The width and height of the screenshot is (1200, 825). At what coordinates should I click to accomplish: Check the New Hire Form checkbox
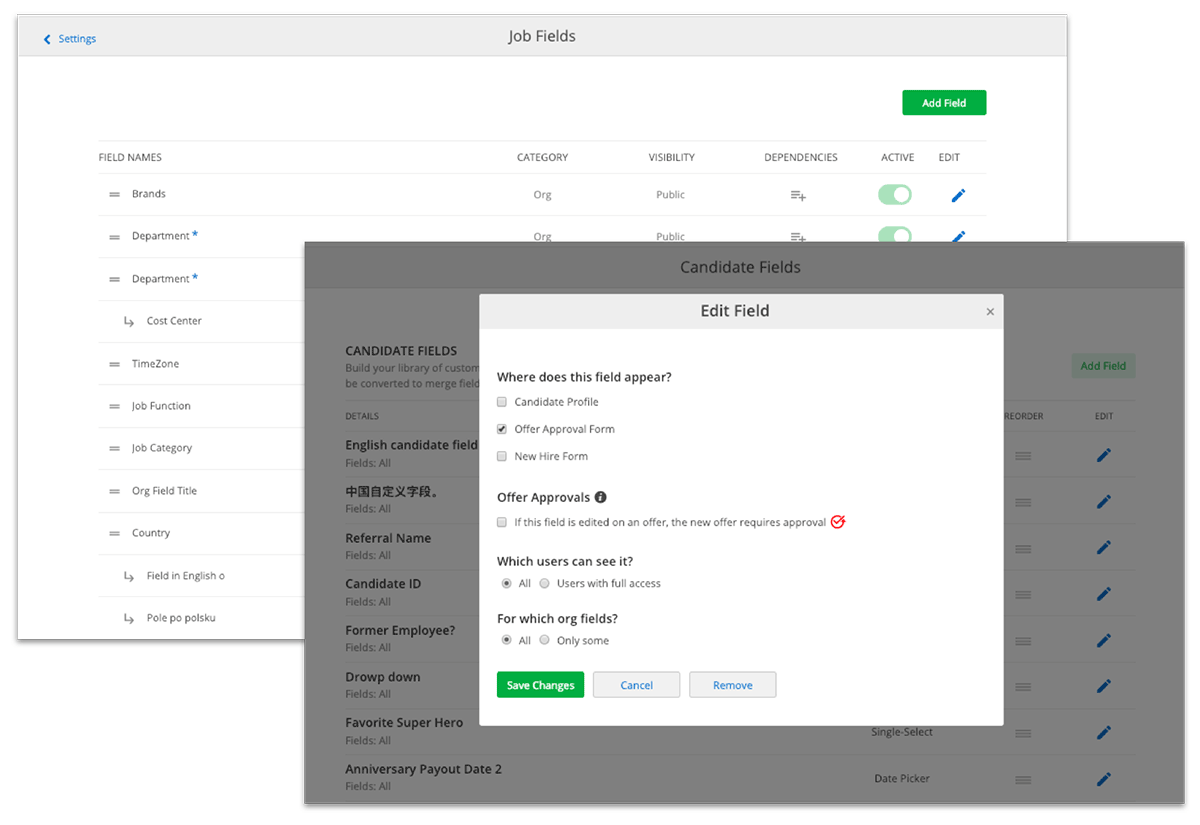tap(502, 456)
